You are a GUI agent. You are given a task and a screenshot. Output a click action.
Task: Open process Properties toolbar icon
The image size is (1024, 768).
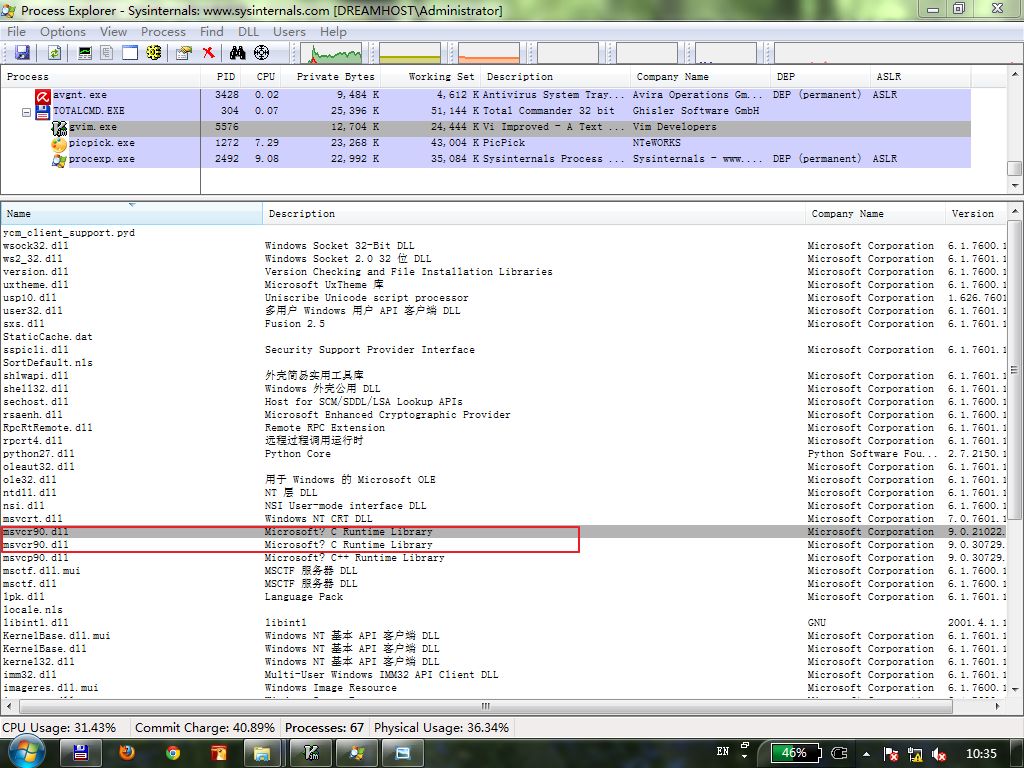184,53
